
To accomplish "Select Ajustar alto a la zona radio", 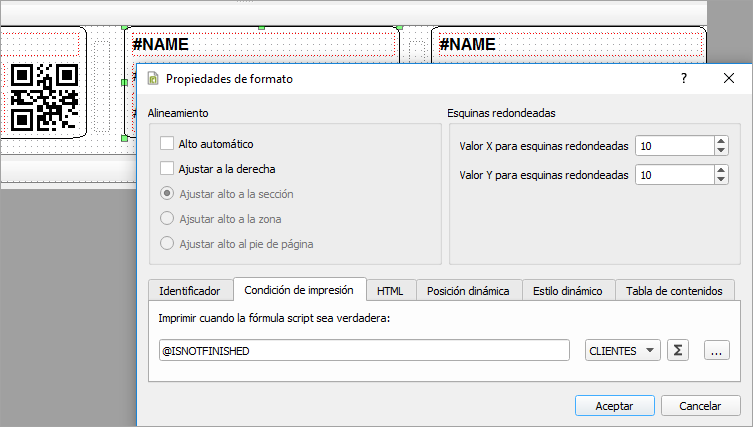I will tap(167, 218).
